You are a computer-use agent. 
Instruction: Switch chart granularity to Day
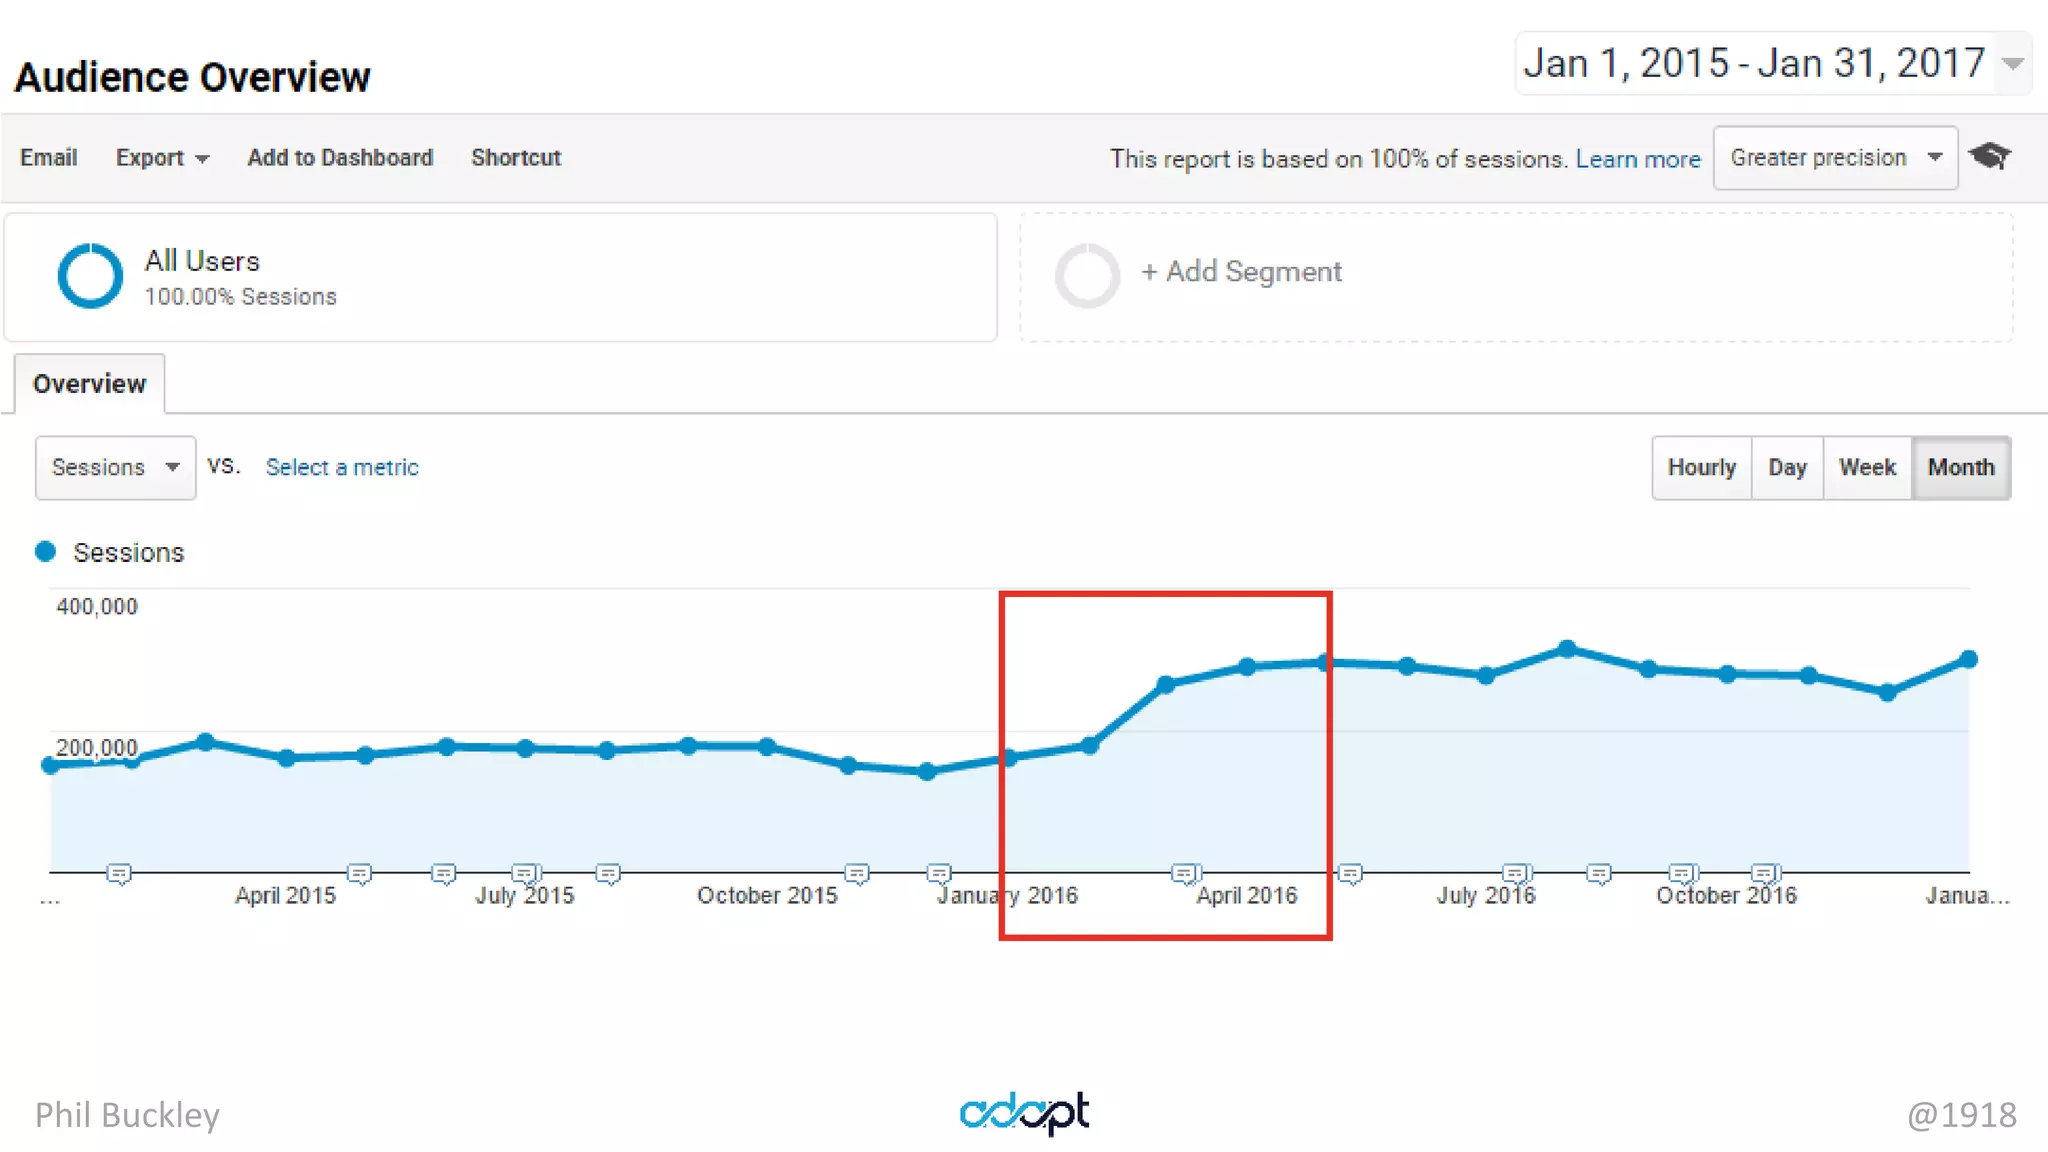1787,467
